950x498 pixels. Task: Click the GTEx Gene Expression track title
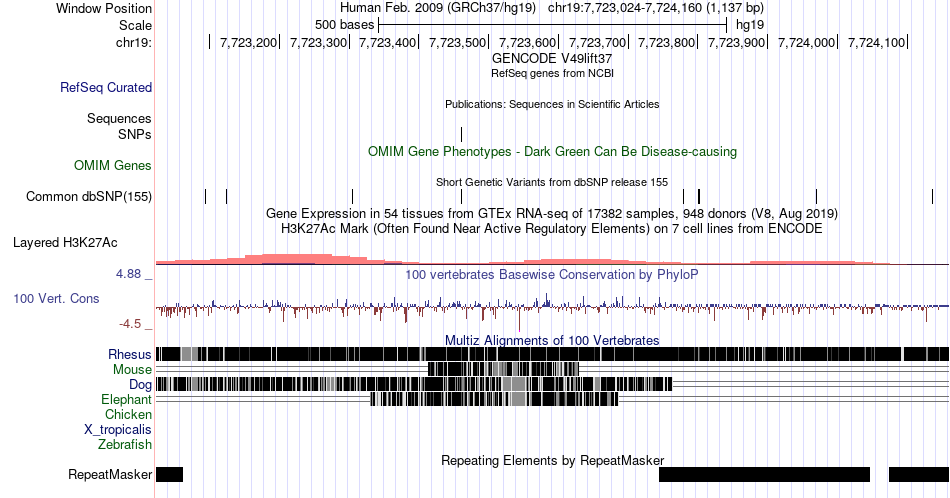(x=552, y=213)
